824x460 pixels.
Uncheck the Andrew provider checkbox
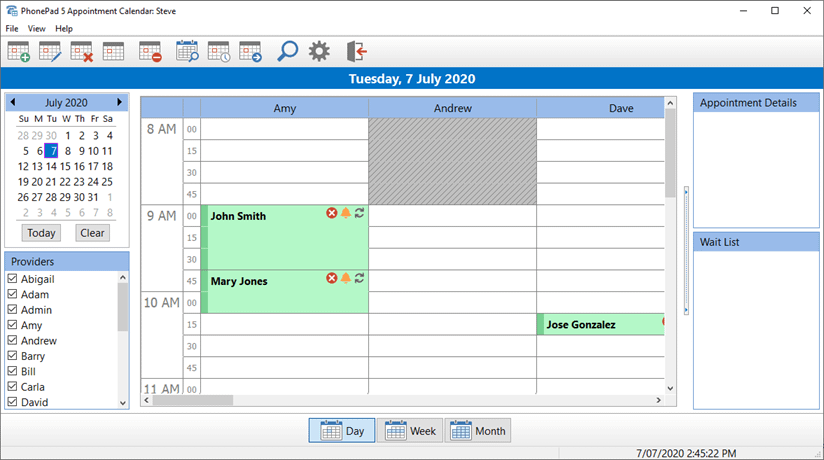(13, 340)
